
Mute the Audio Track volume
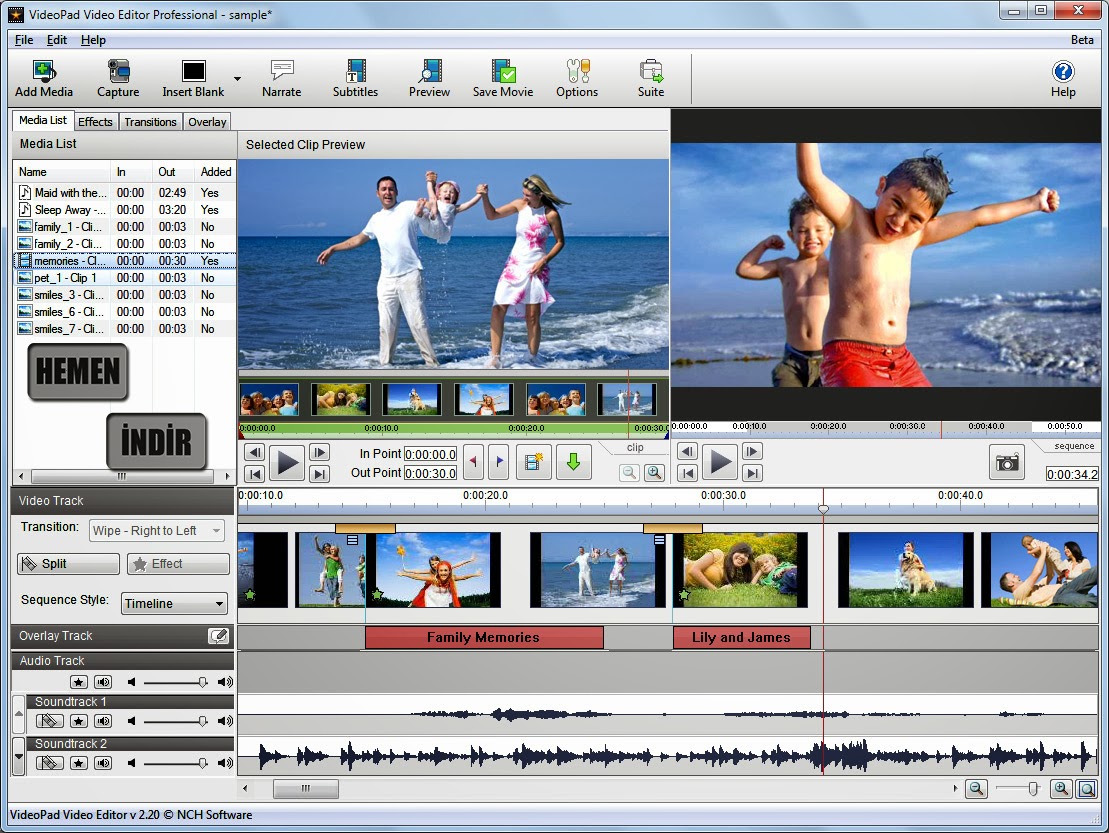coord(103,682)
